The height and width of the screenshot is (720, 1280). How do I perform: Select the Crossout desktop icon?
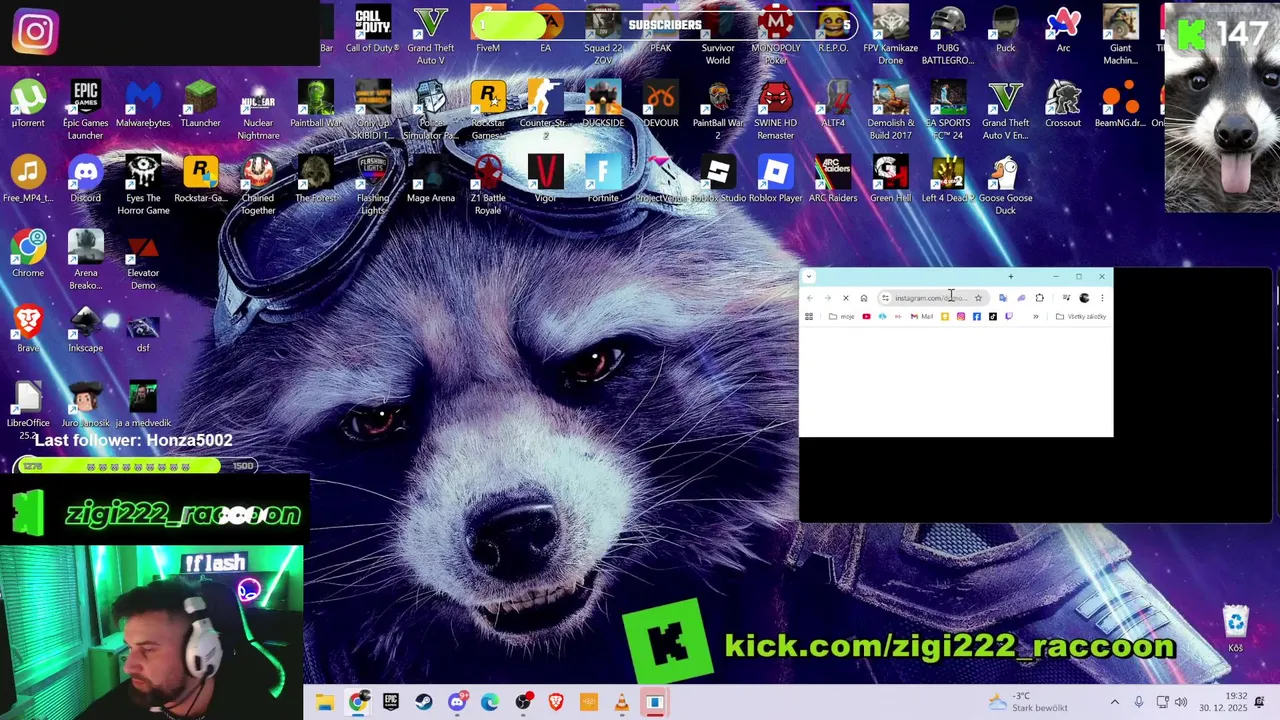click(1063, 105)
